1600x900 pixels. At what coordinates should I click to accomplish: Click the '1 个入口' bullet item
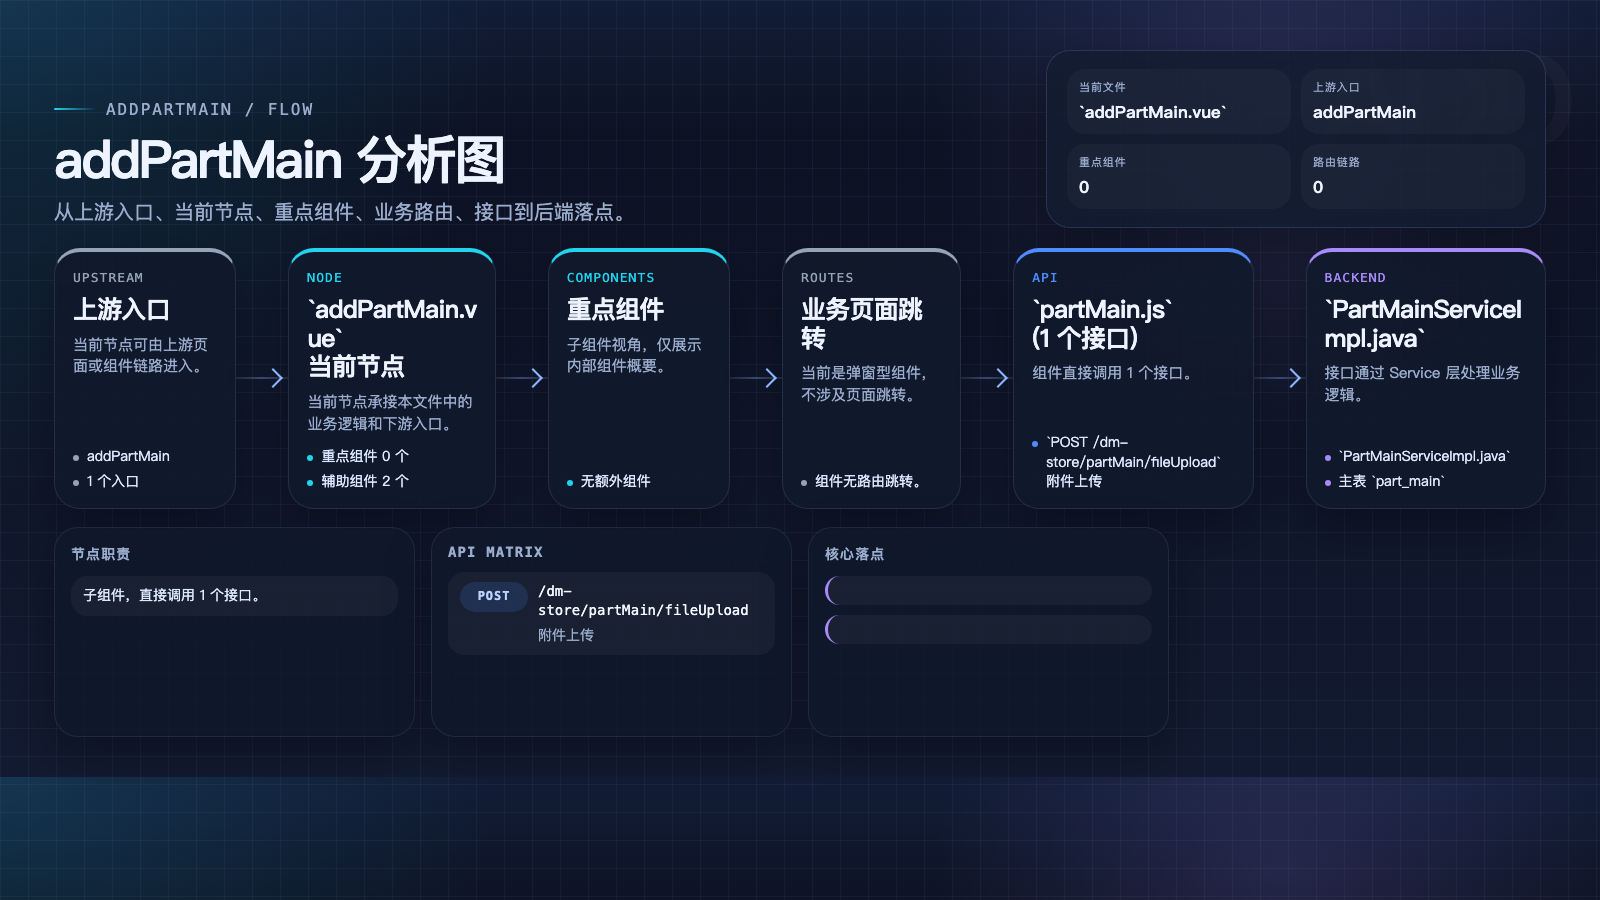[x=112, y=481]
